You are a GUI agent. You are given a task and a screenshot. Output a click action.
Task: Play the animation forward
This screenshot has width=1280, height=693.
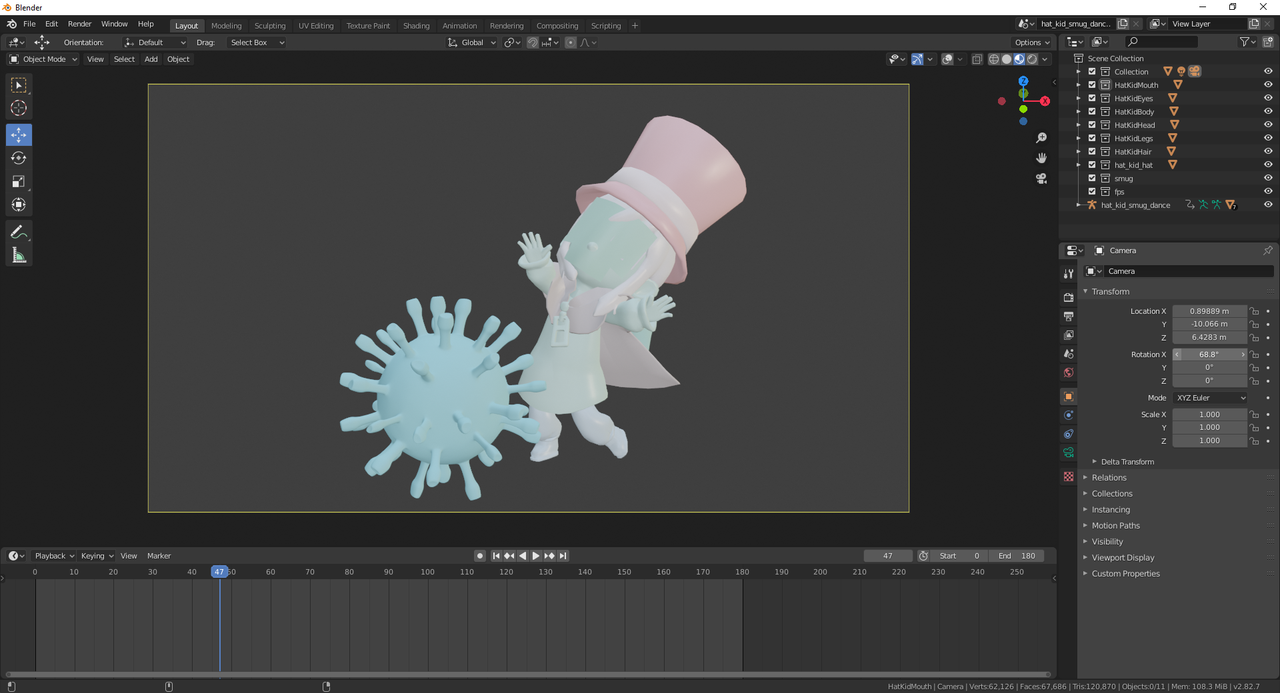tap(536, 556)
